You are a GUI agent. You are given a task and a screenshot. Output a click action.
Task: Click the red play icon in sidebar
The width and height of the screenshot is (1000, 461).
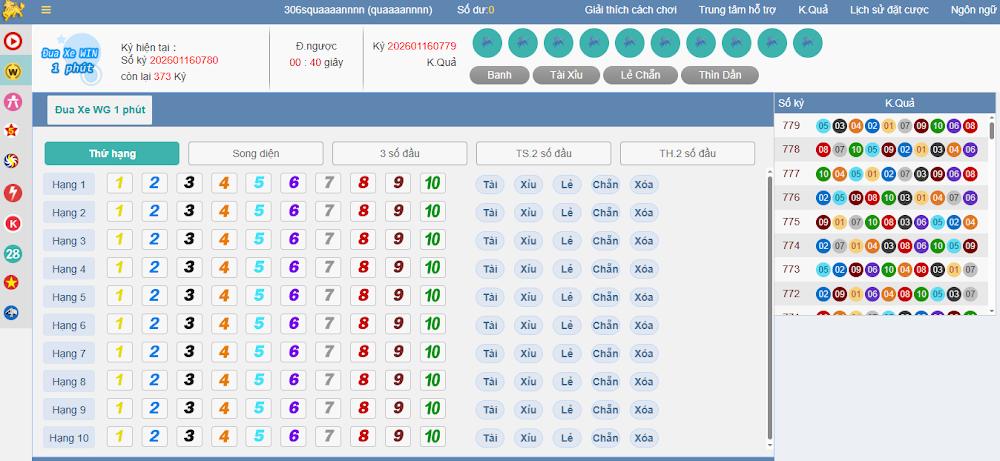coord(13,42)
